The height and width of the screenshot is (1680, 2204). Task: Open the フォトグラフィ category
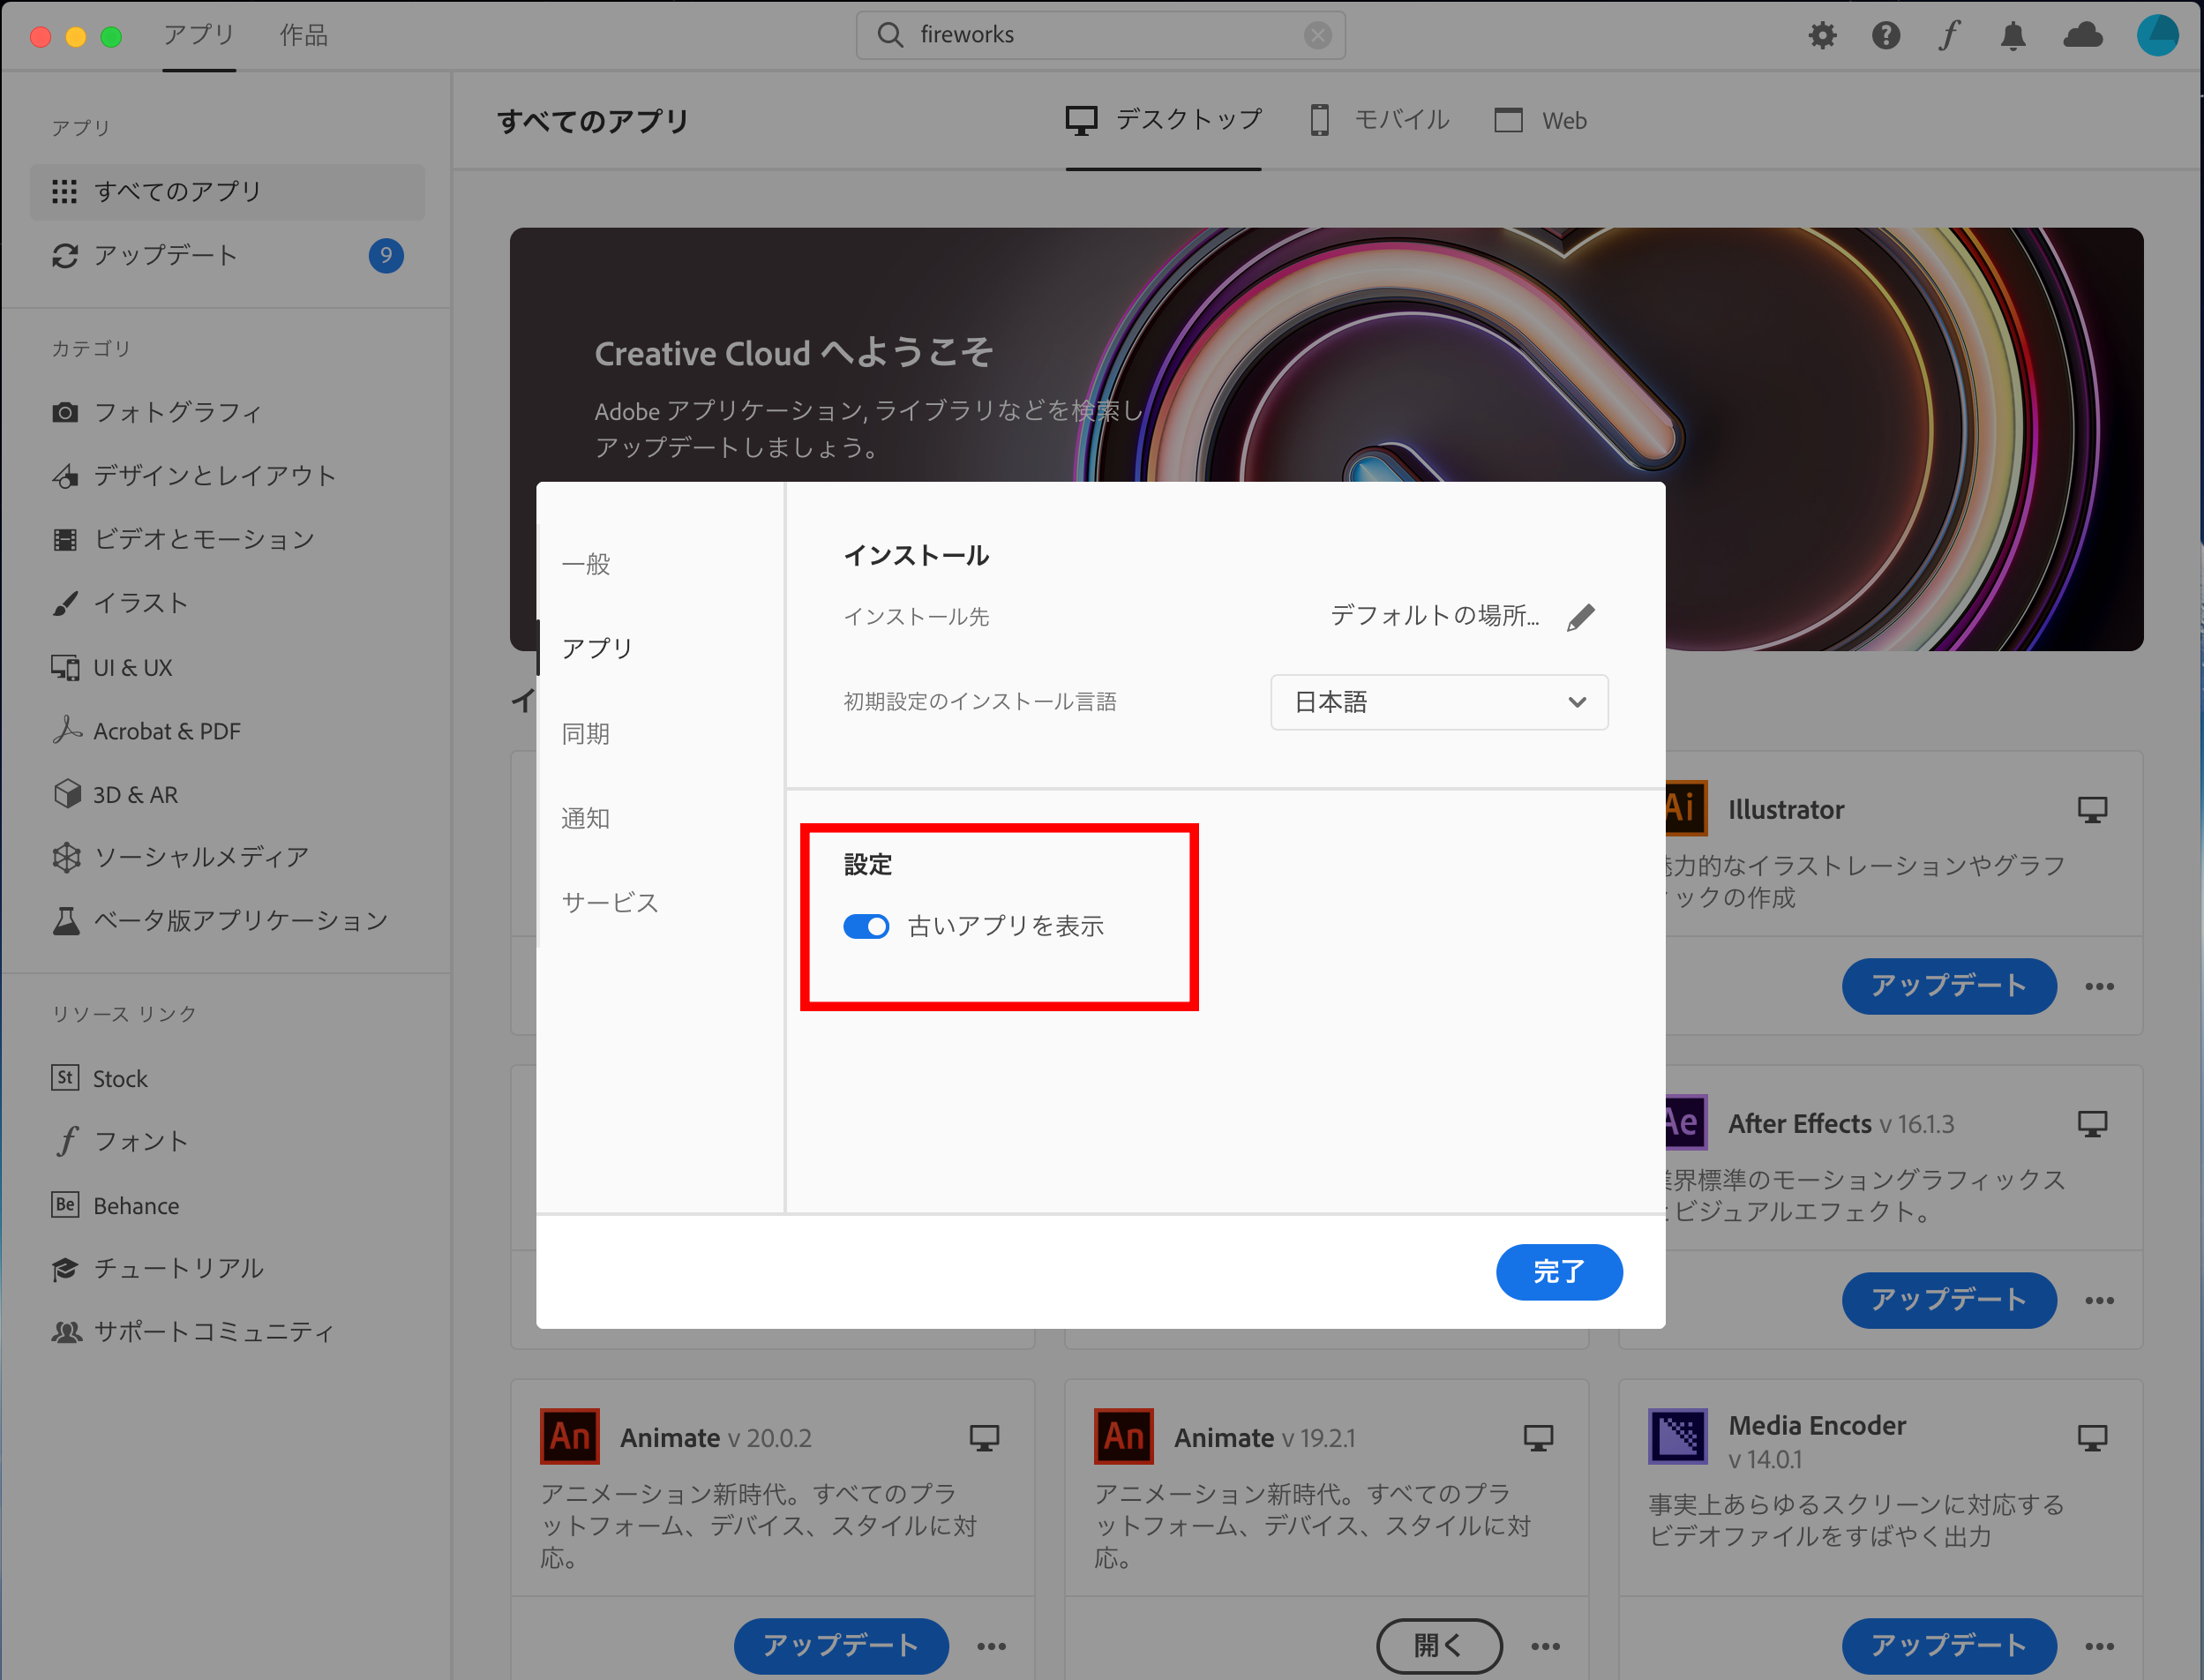(157, 412)
